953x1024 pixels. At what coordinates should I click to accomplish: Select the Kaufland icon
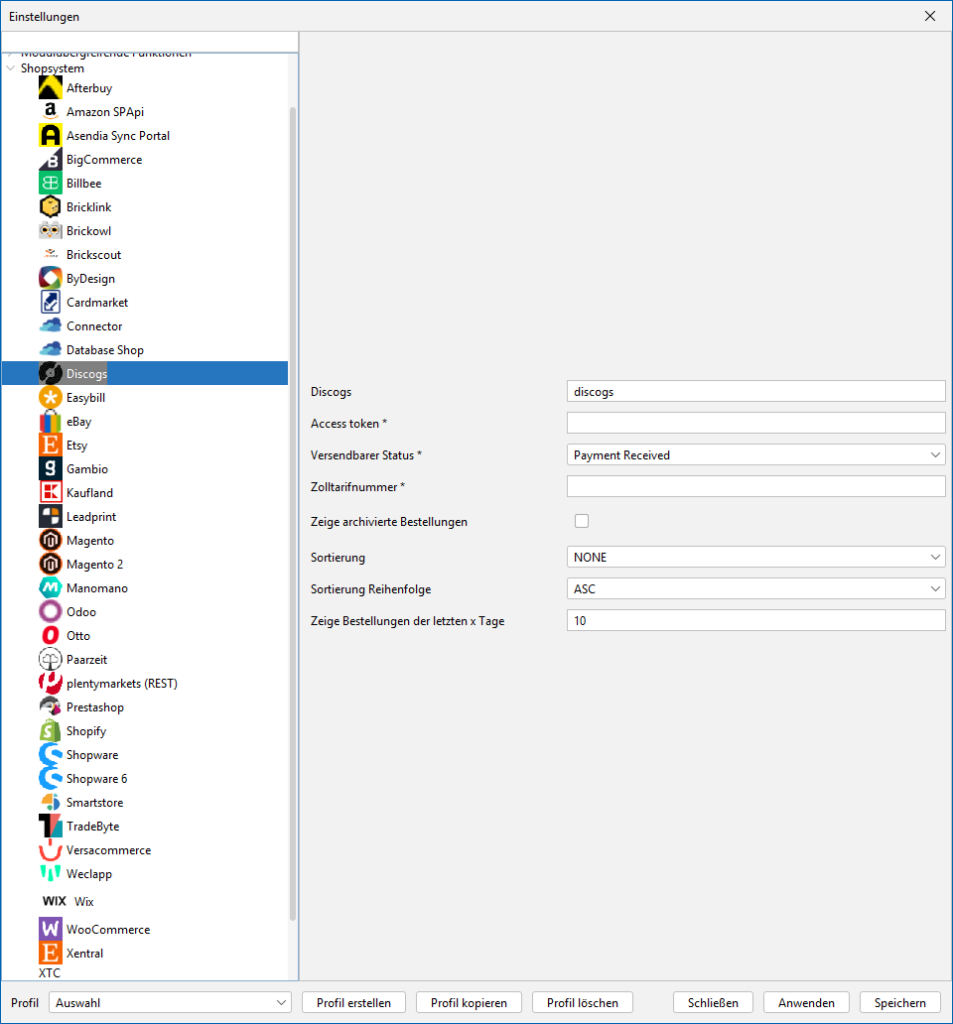[x=50, y=493]
